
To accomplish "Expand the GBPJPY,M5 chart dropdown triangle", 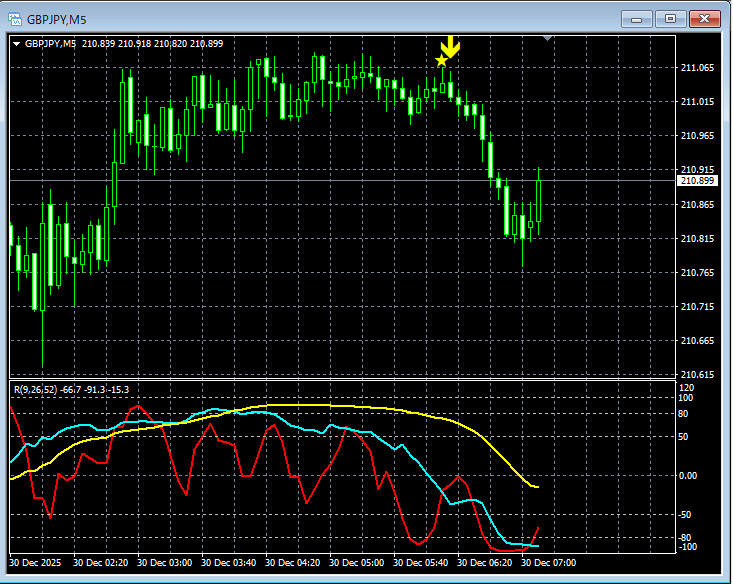I will pos(17,44).
